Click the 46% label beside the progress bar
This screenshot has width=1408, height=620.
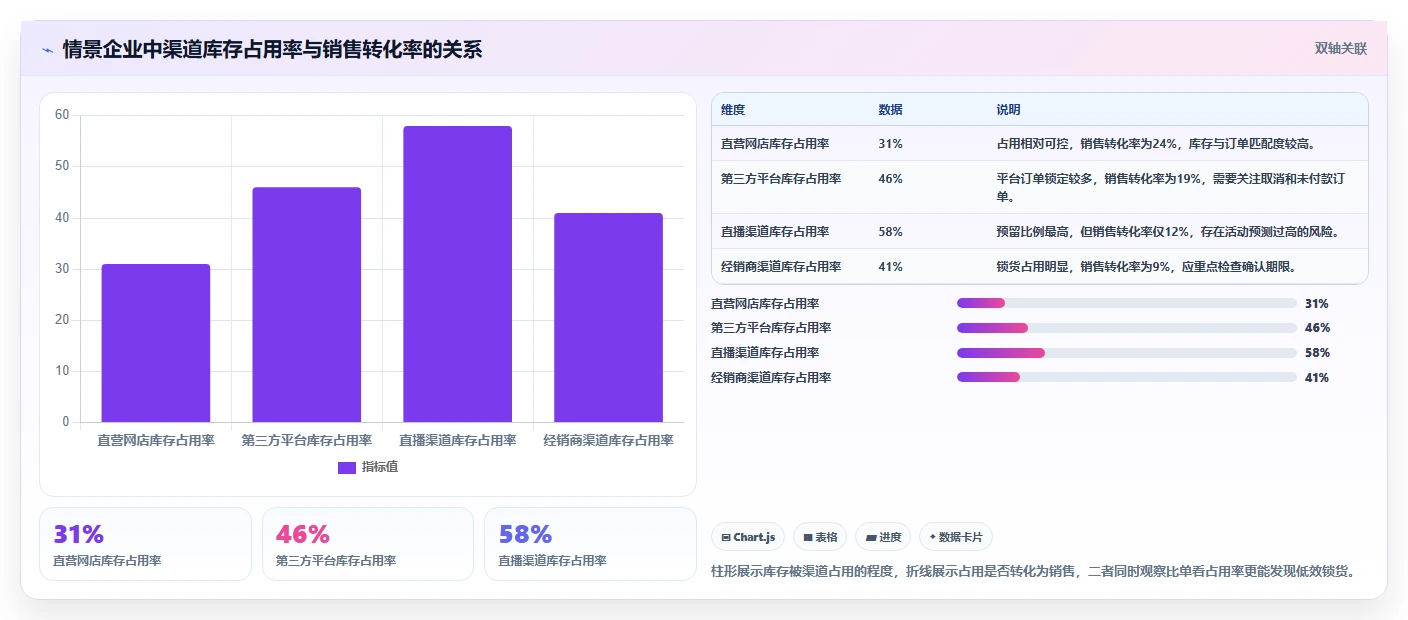click(x=1317, y=328)
